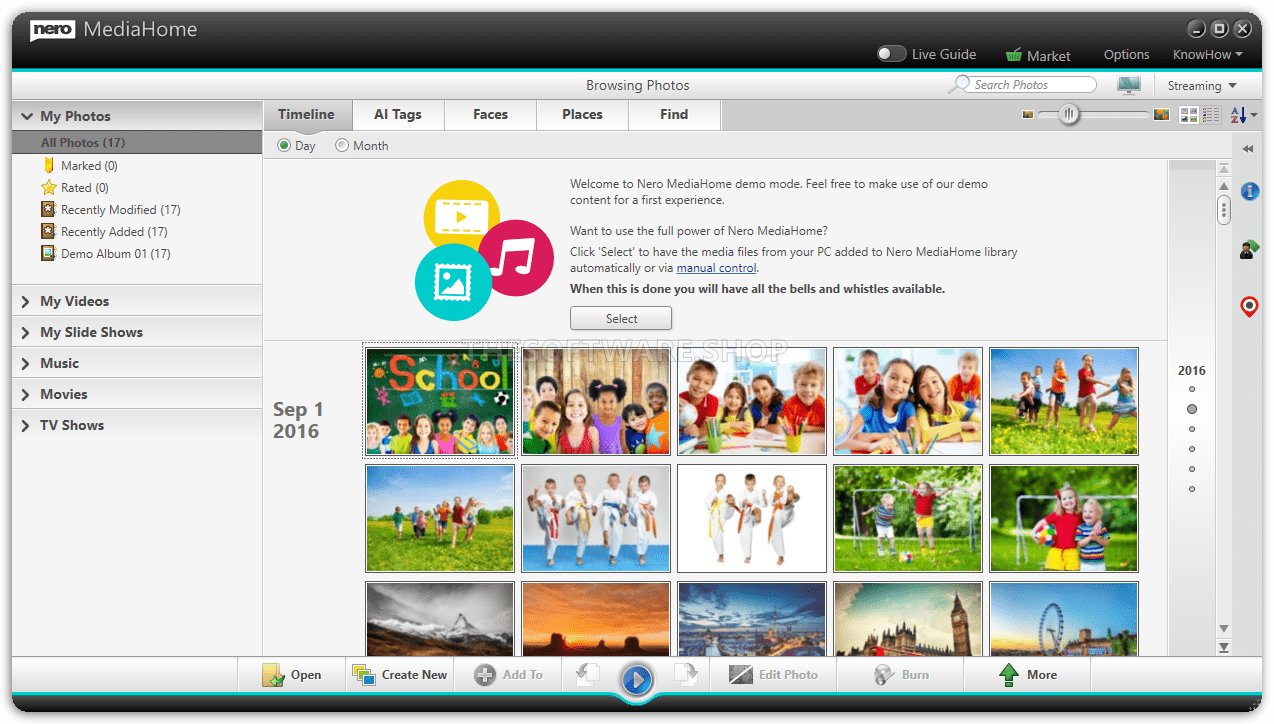This screenshot has width=1274, height=724.
Task: Click the 2016 timeline year marker
Action: 1192,371
